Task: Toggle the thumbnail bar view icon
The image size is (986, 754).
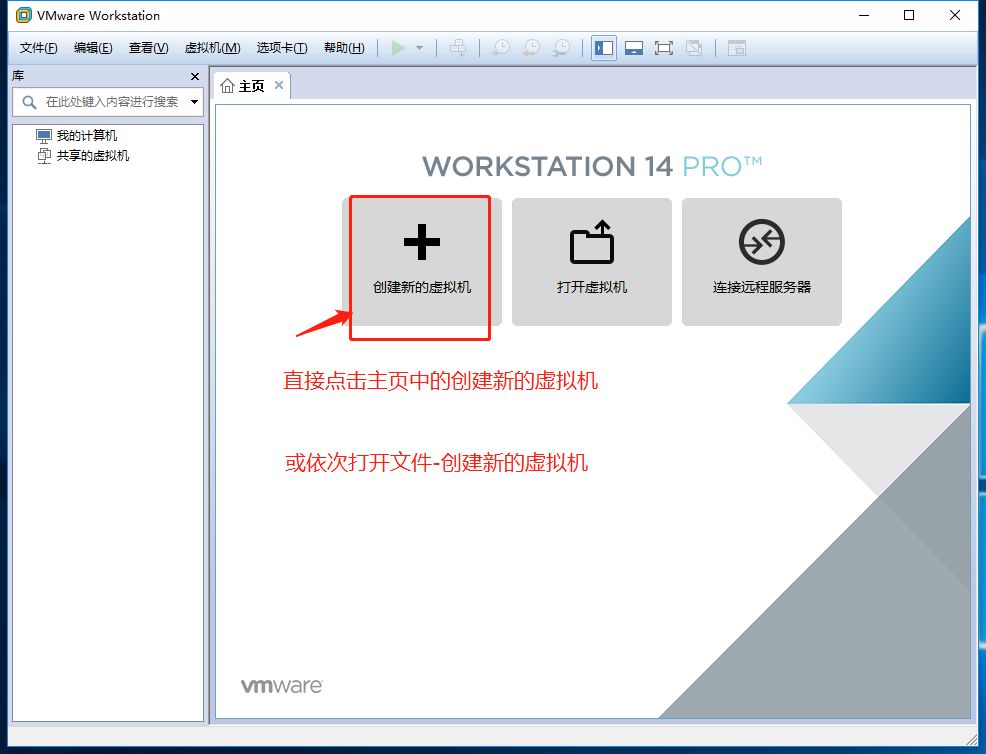Action: 634,48
